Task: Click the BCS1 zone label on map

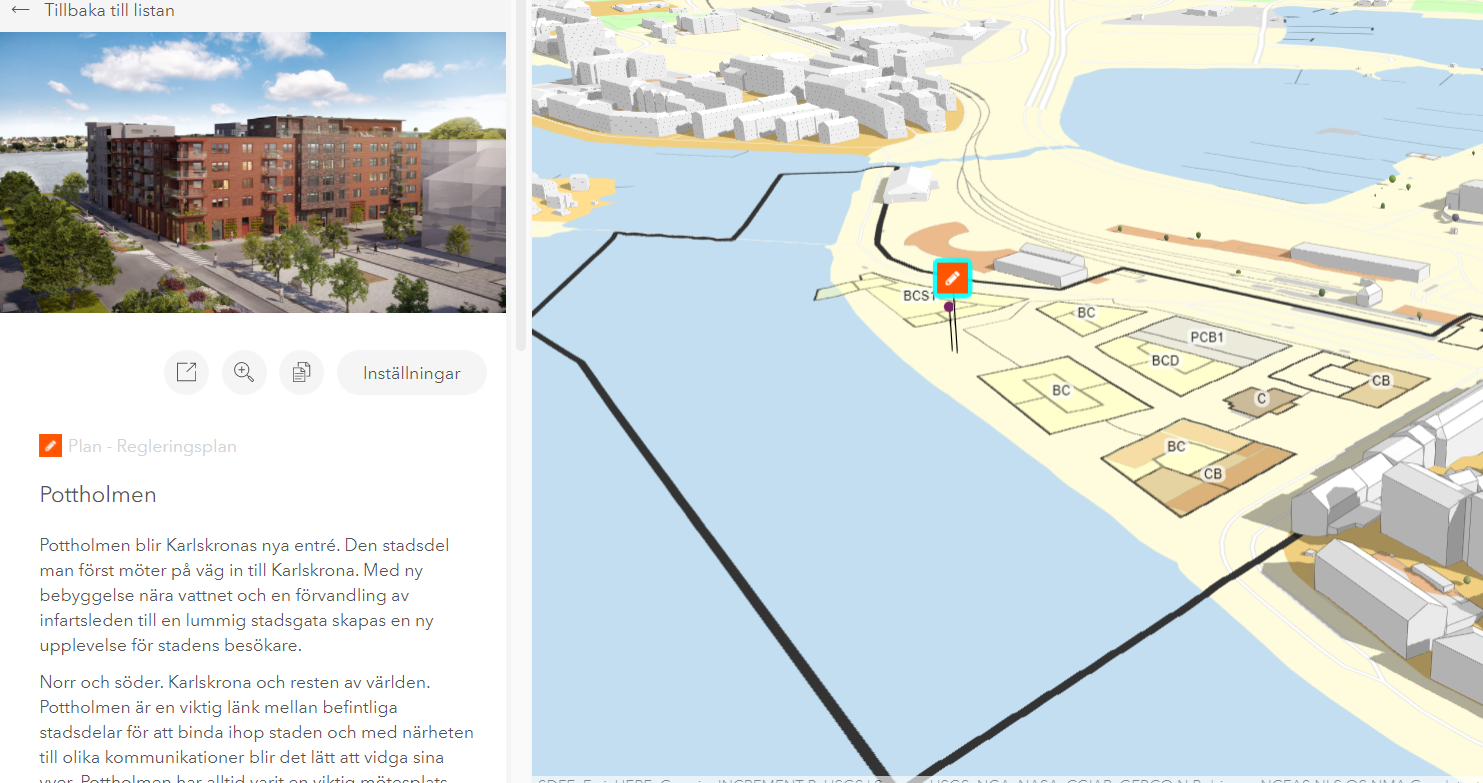Action: pos(919,296)
